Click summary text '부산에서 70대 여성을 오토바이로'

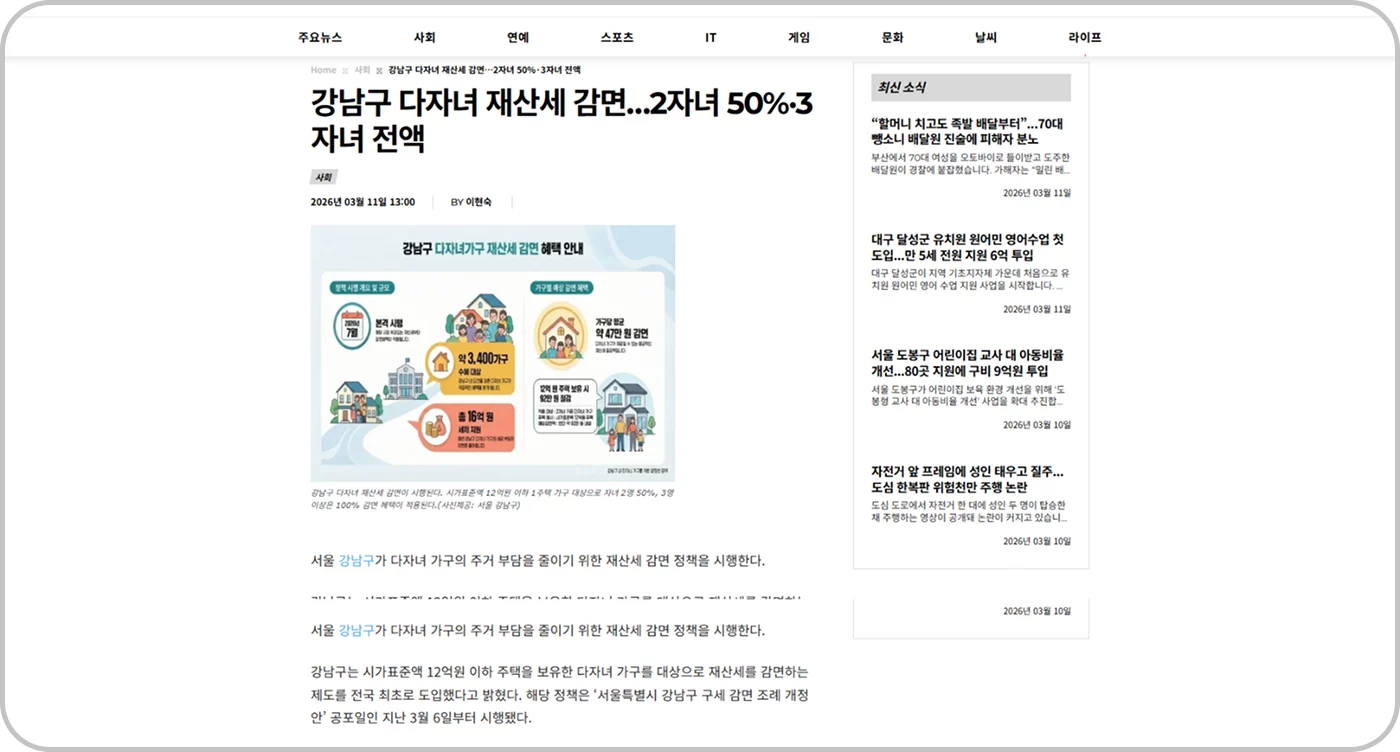coord(970,164)
